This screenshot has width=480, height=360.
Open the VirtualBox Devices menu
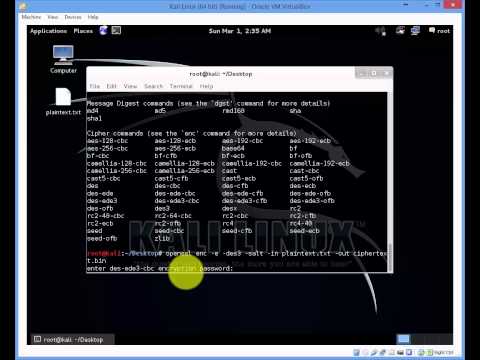[x=73, y=17]
